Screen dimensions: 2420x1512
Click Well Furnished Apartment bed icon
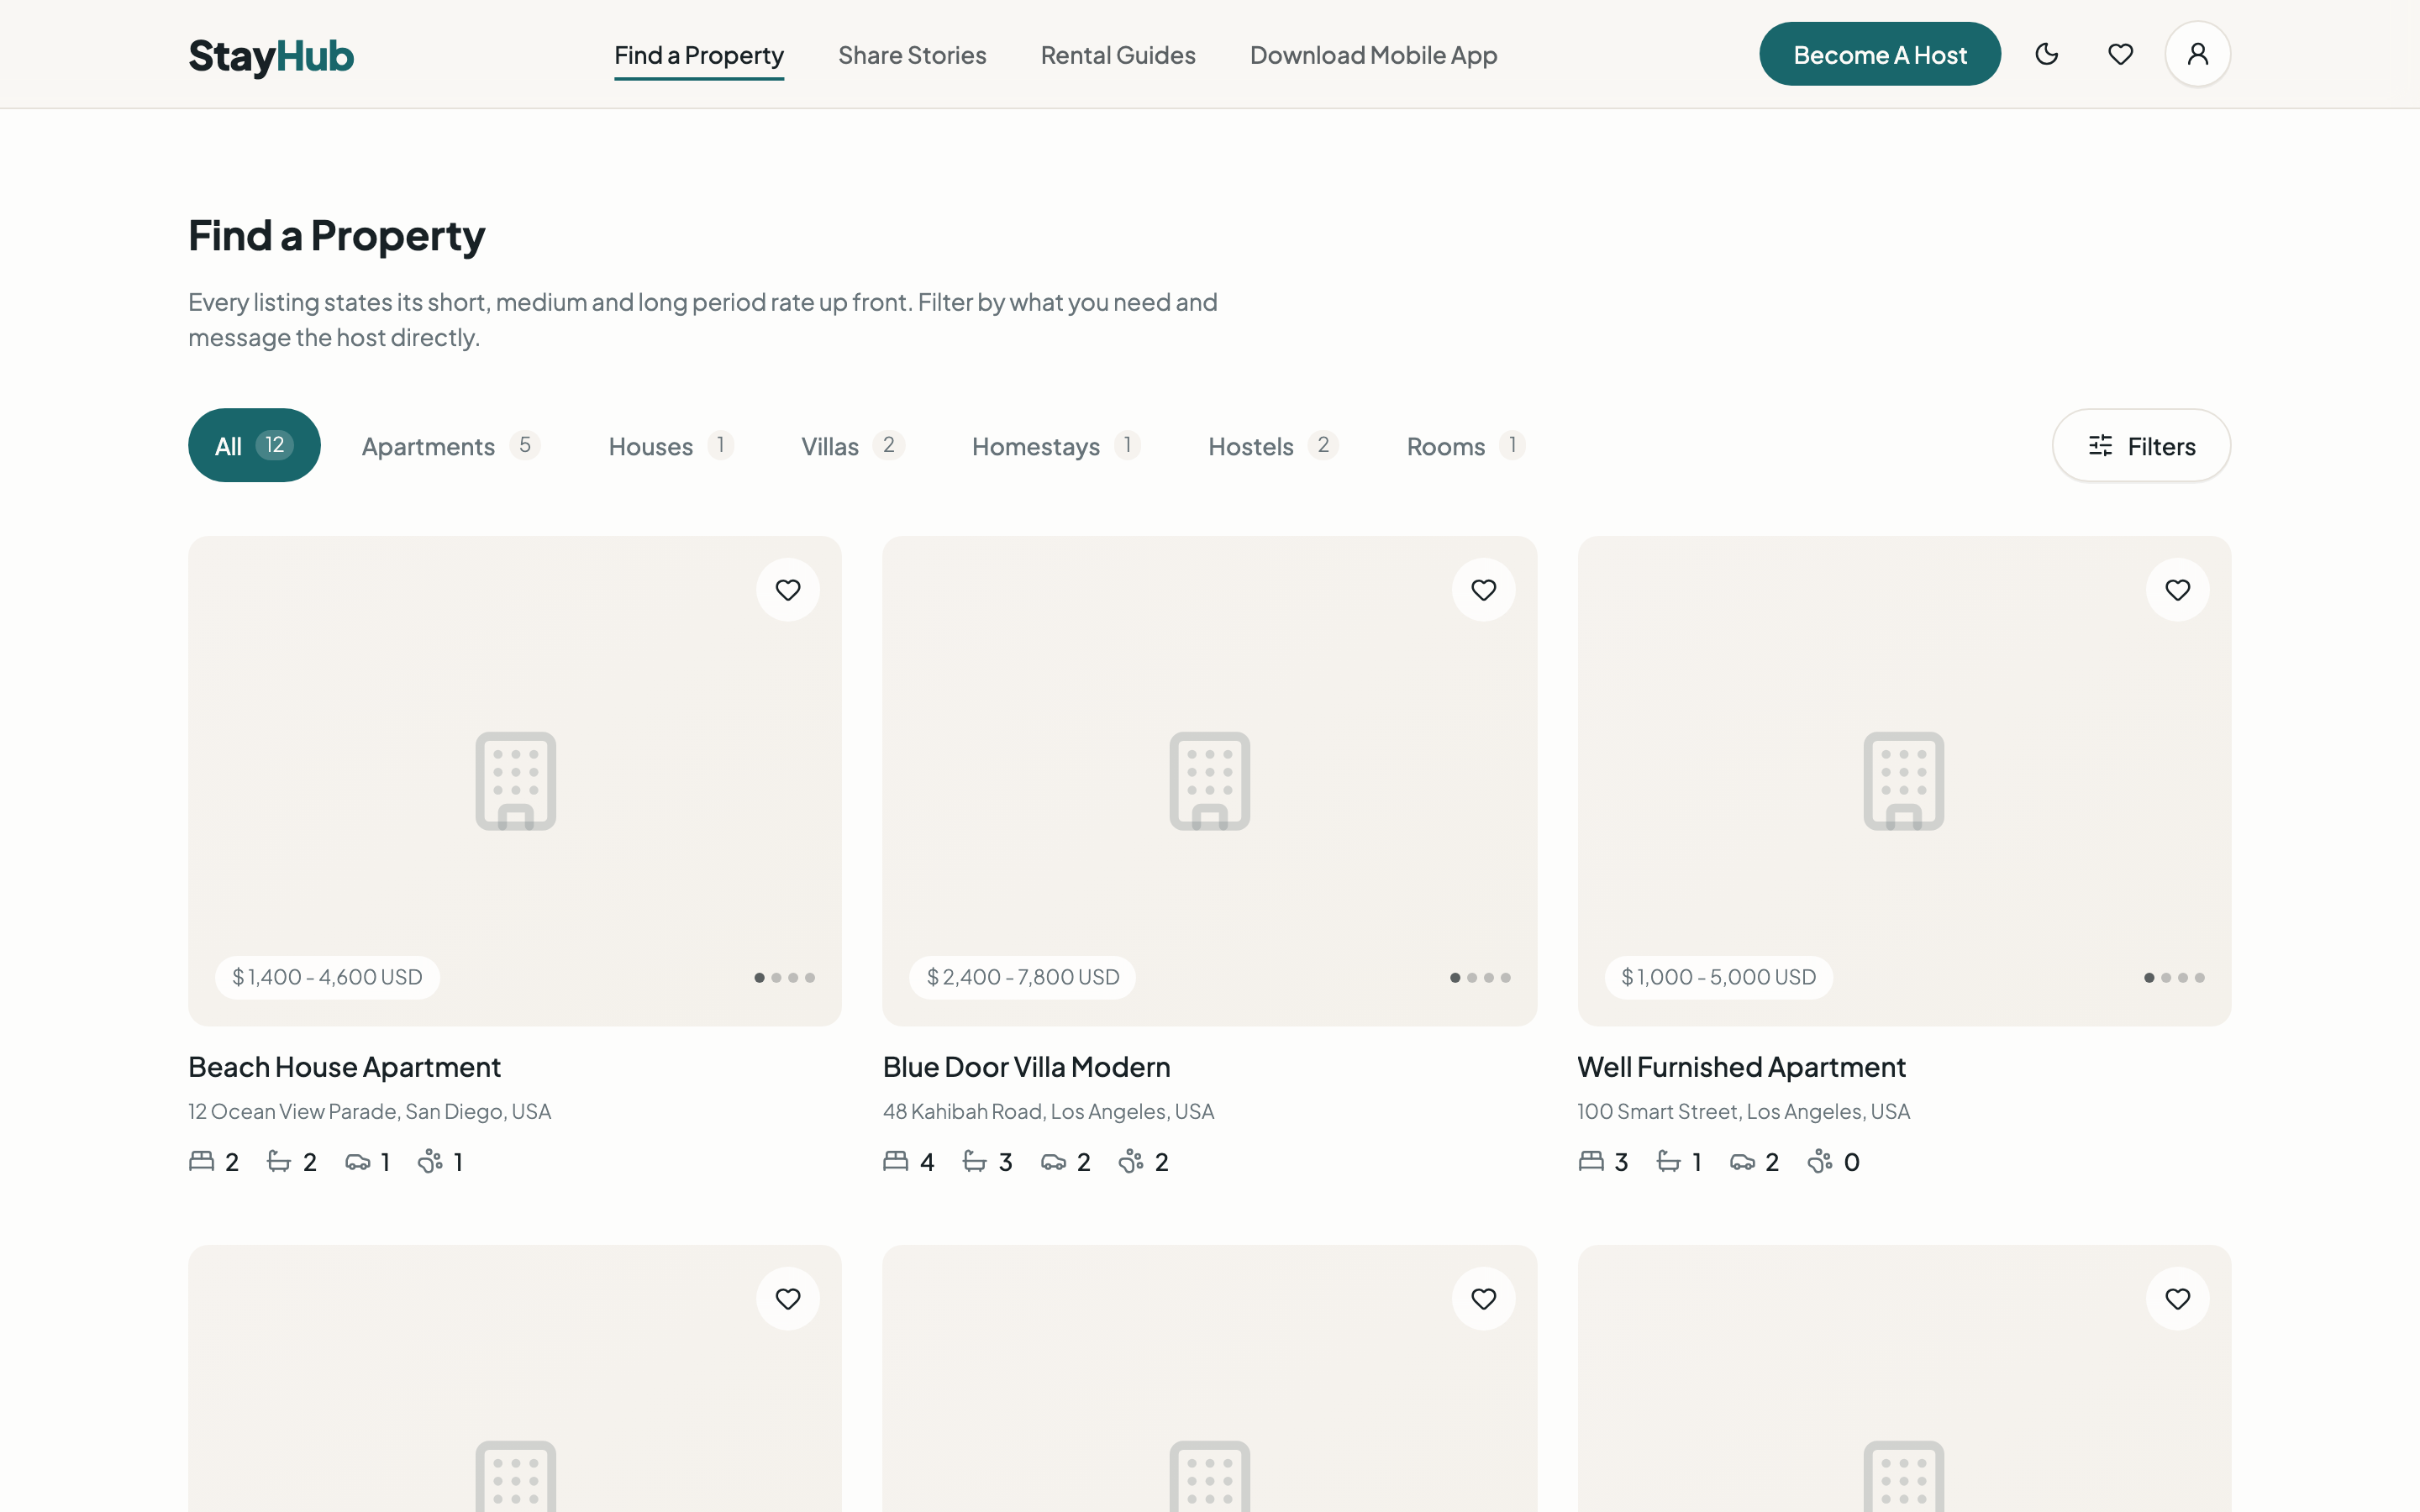(x=1590, y=1160)
